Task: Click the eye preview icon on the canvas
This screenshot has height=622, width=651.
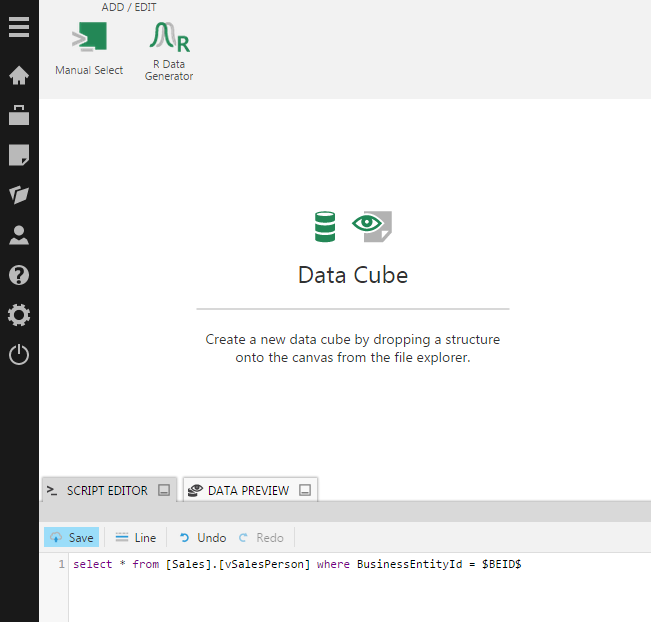Action: pos(372,226)
